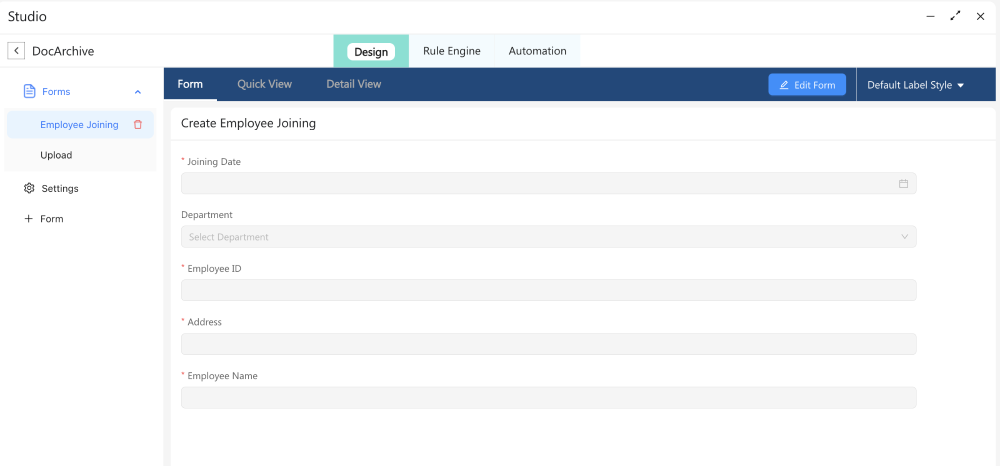Open calendar picker in Joining Date field
Image resolution: width=1000 pixels, height=466 pixels.
pos(903,184)
